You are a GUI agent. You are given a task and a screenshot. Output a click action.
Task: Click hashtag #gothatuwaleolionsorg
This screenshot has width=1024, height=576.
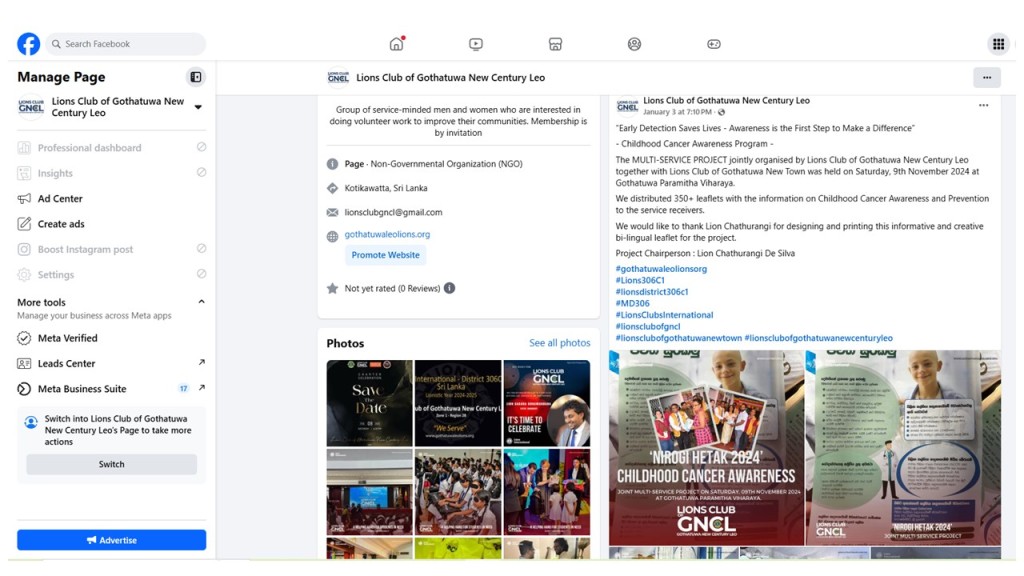pos(661,268)
